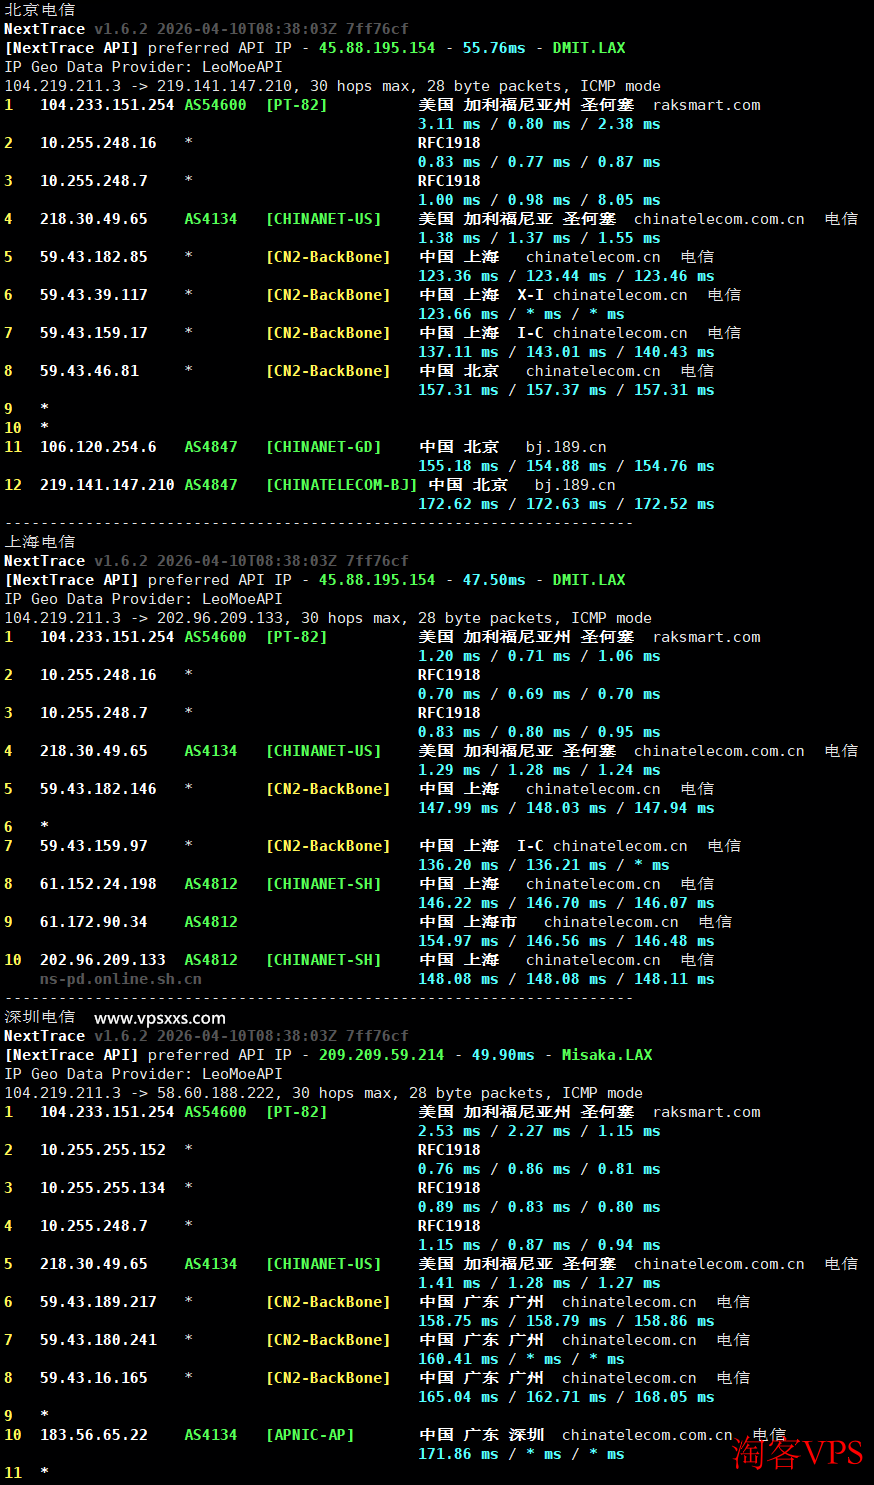This screenshot has width=874, height=1485.
Task: Click the red 淘客VPS watermark
Action: (x=797, y=1453)
